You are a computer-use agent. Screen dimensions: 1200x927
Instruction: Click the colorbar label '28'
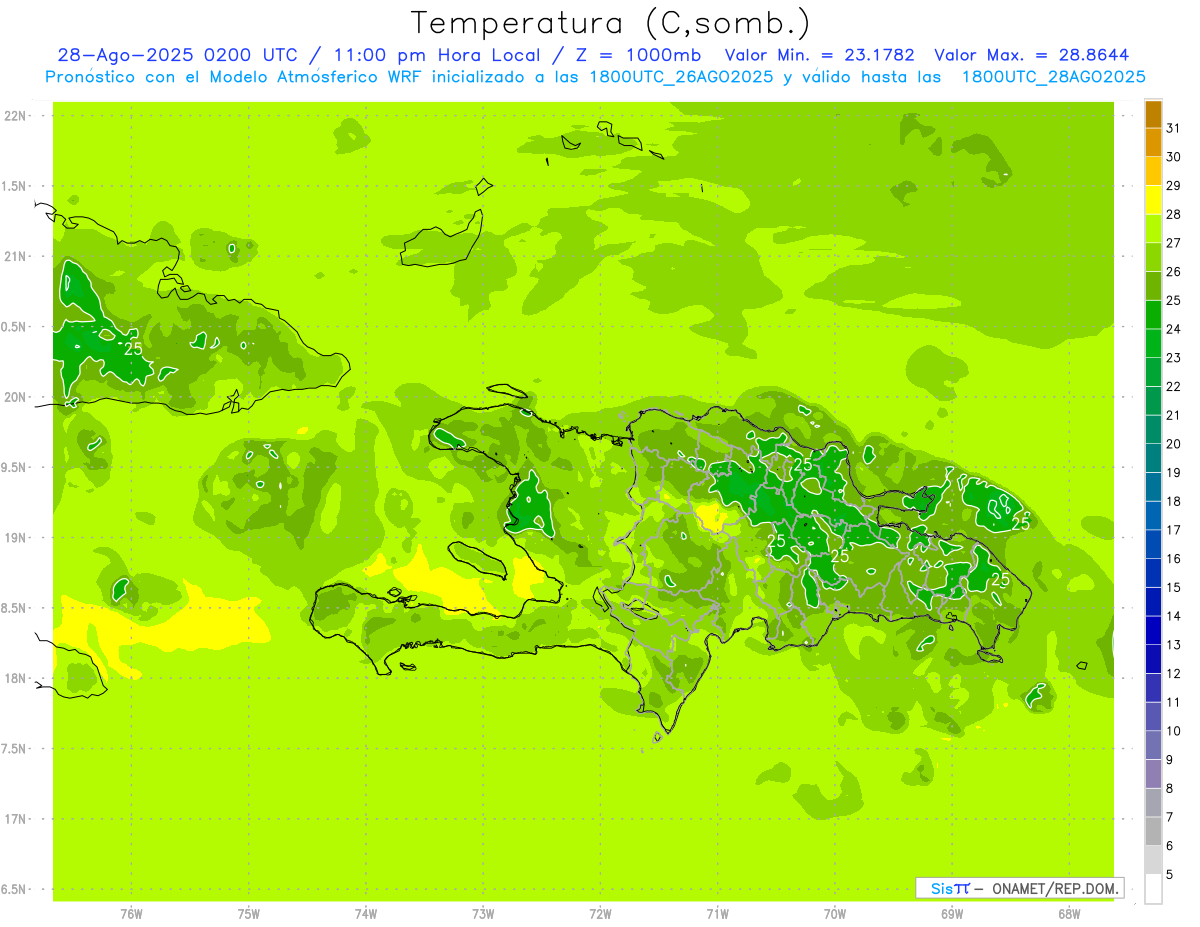[1174, 214]
